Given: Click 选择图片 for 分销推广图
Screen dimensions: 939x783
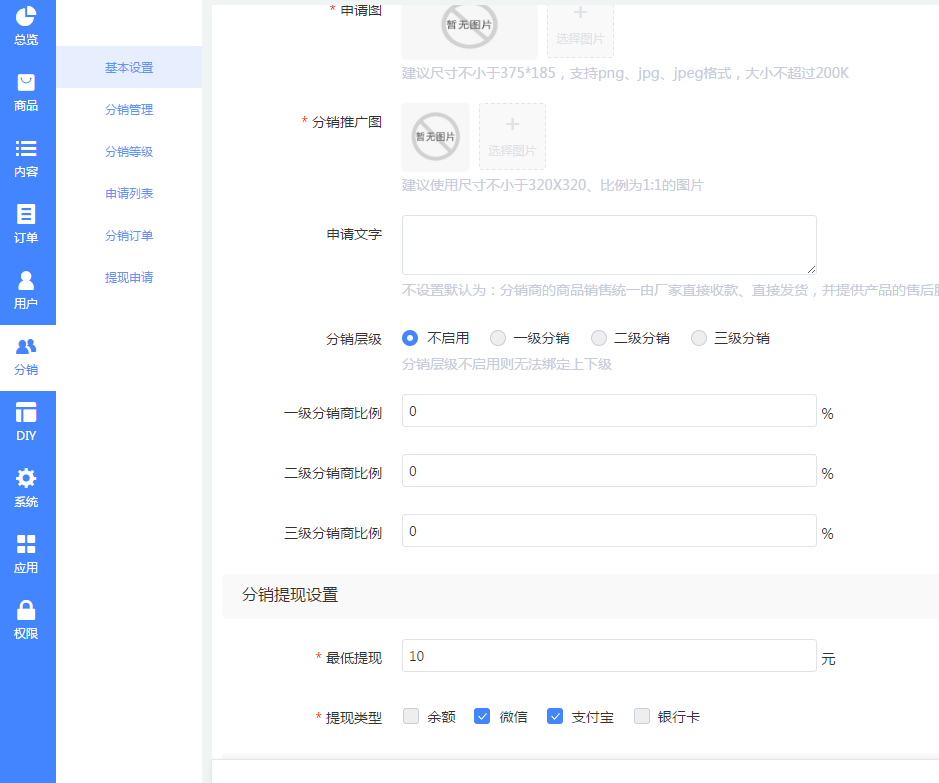Looking at the screenshot, I should pyautogui.click(x=512, y=136).
